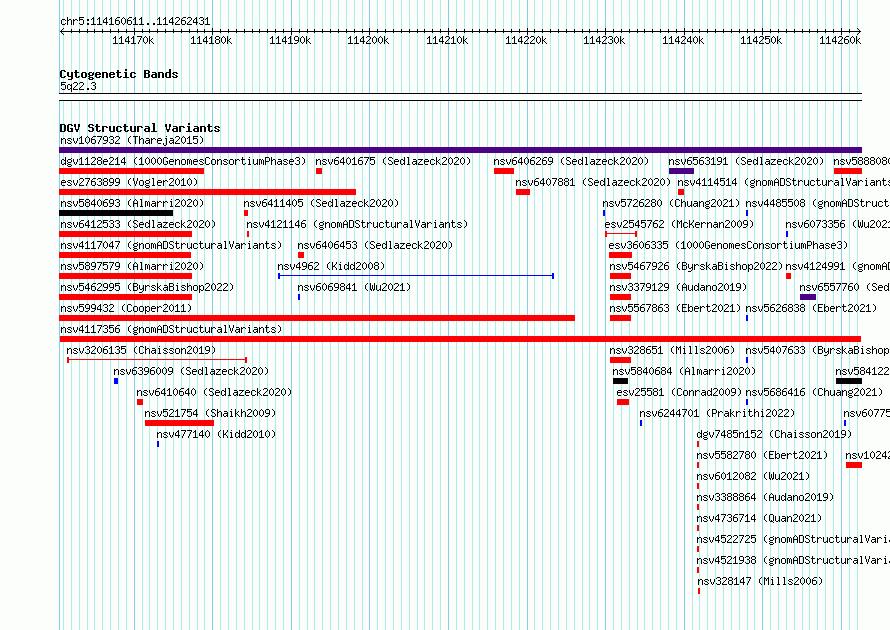Open variant nsv5726280 (Chuang2021)

[x=671, y=203]
